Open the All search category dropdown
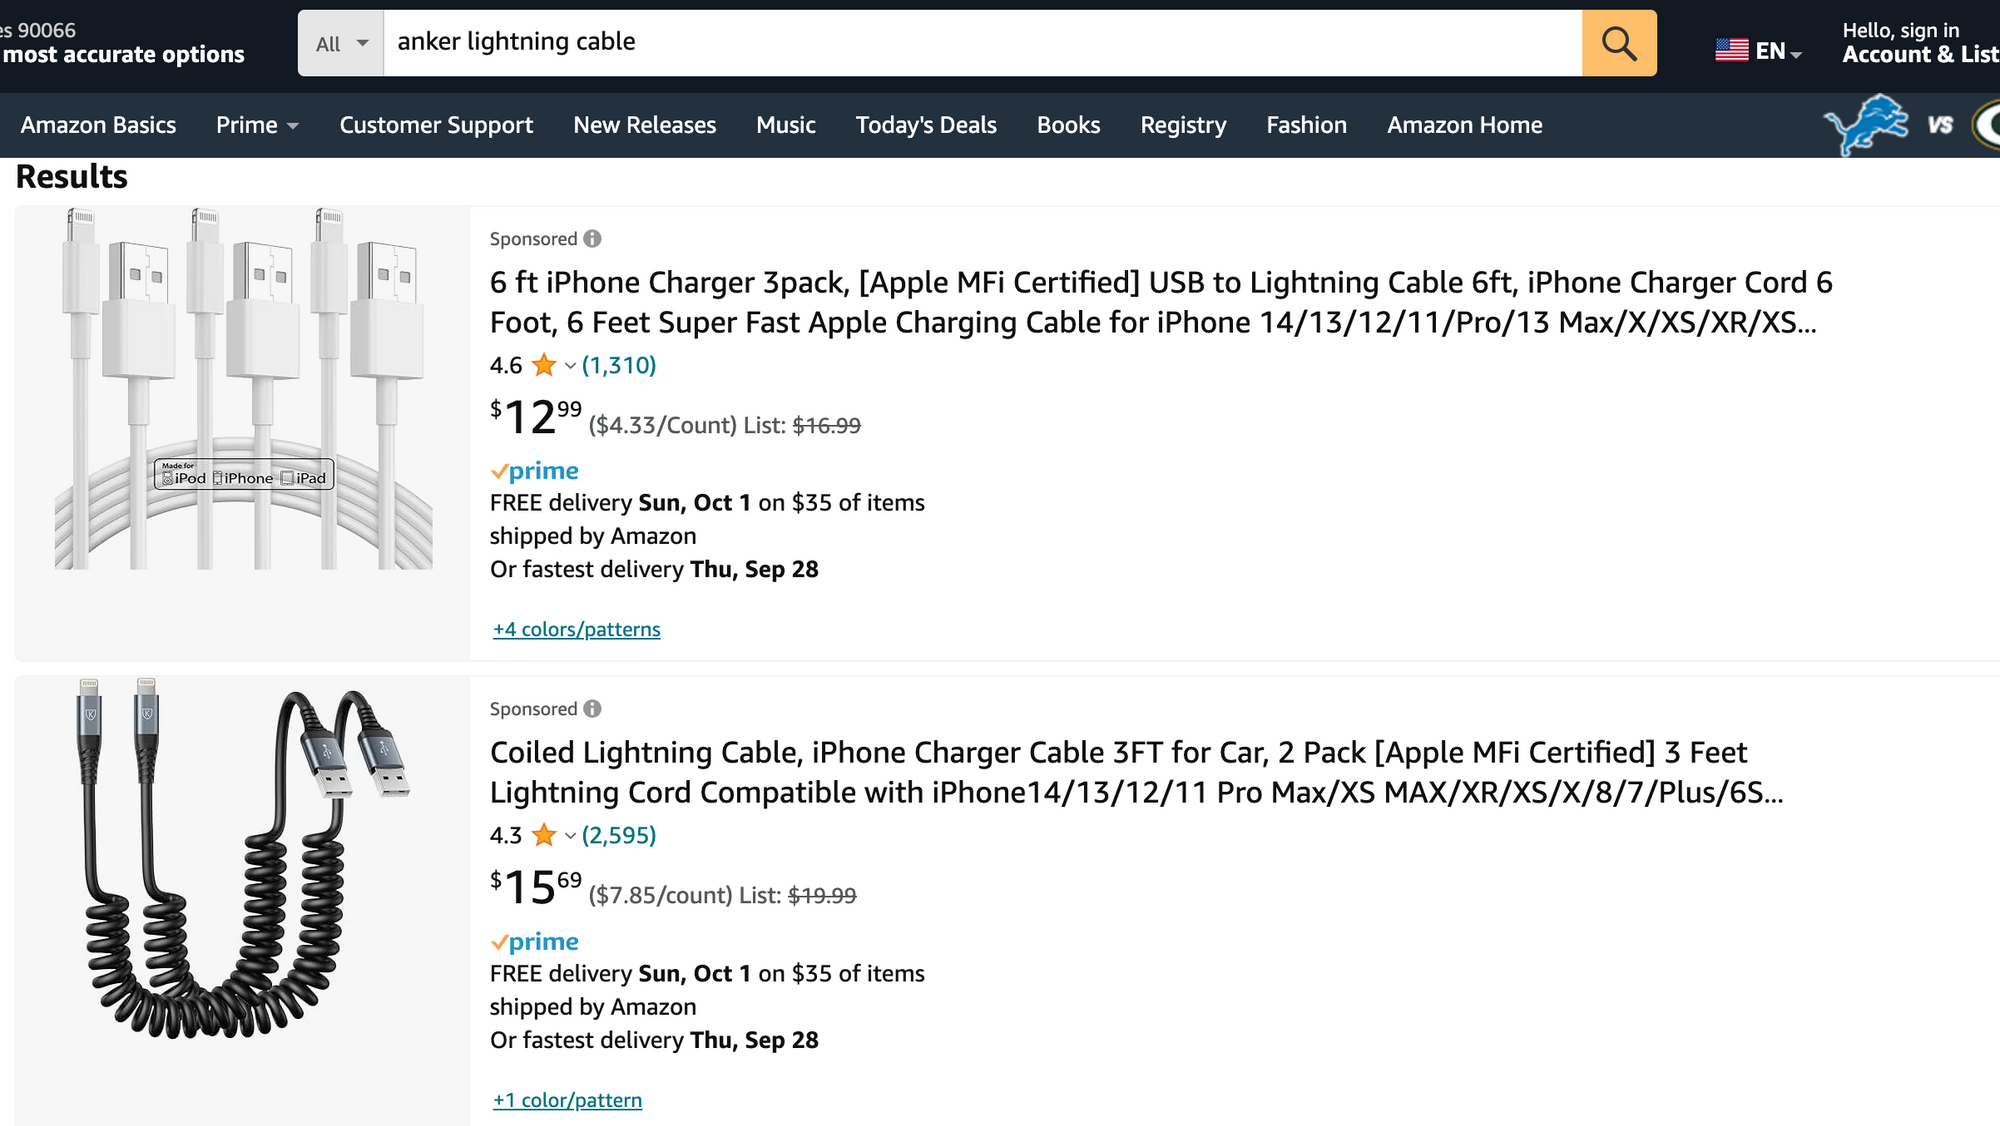Image resolution: width=2000 pixels, height=1126 pixels. click(x=340, y=42)
